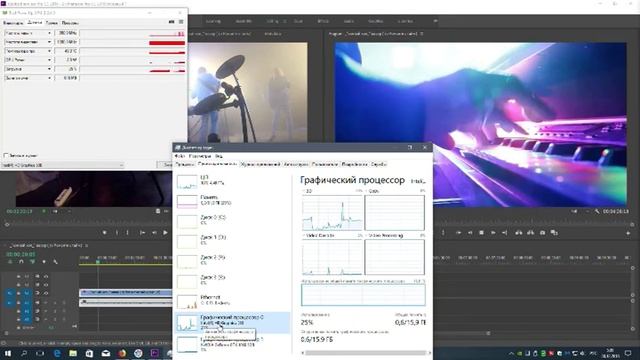Switch to the Автозагрузка tab
640x360 pixels.
[x=296, y=164]
